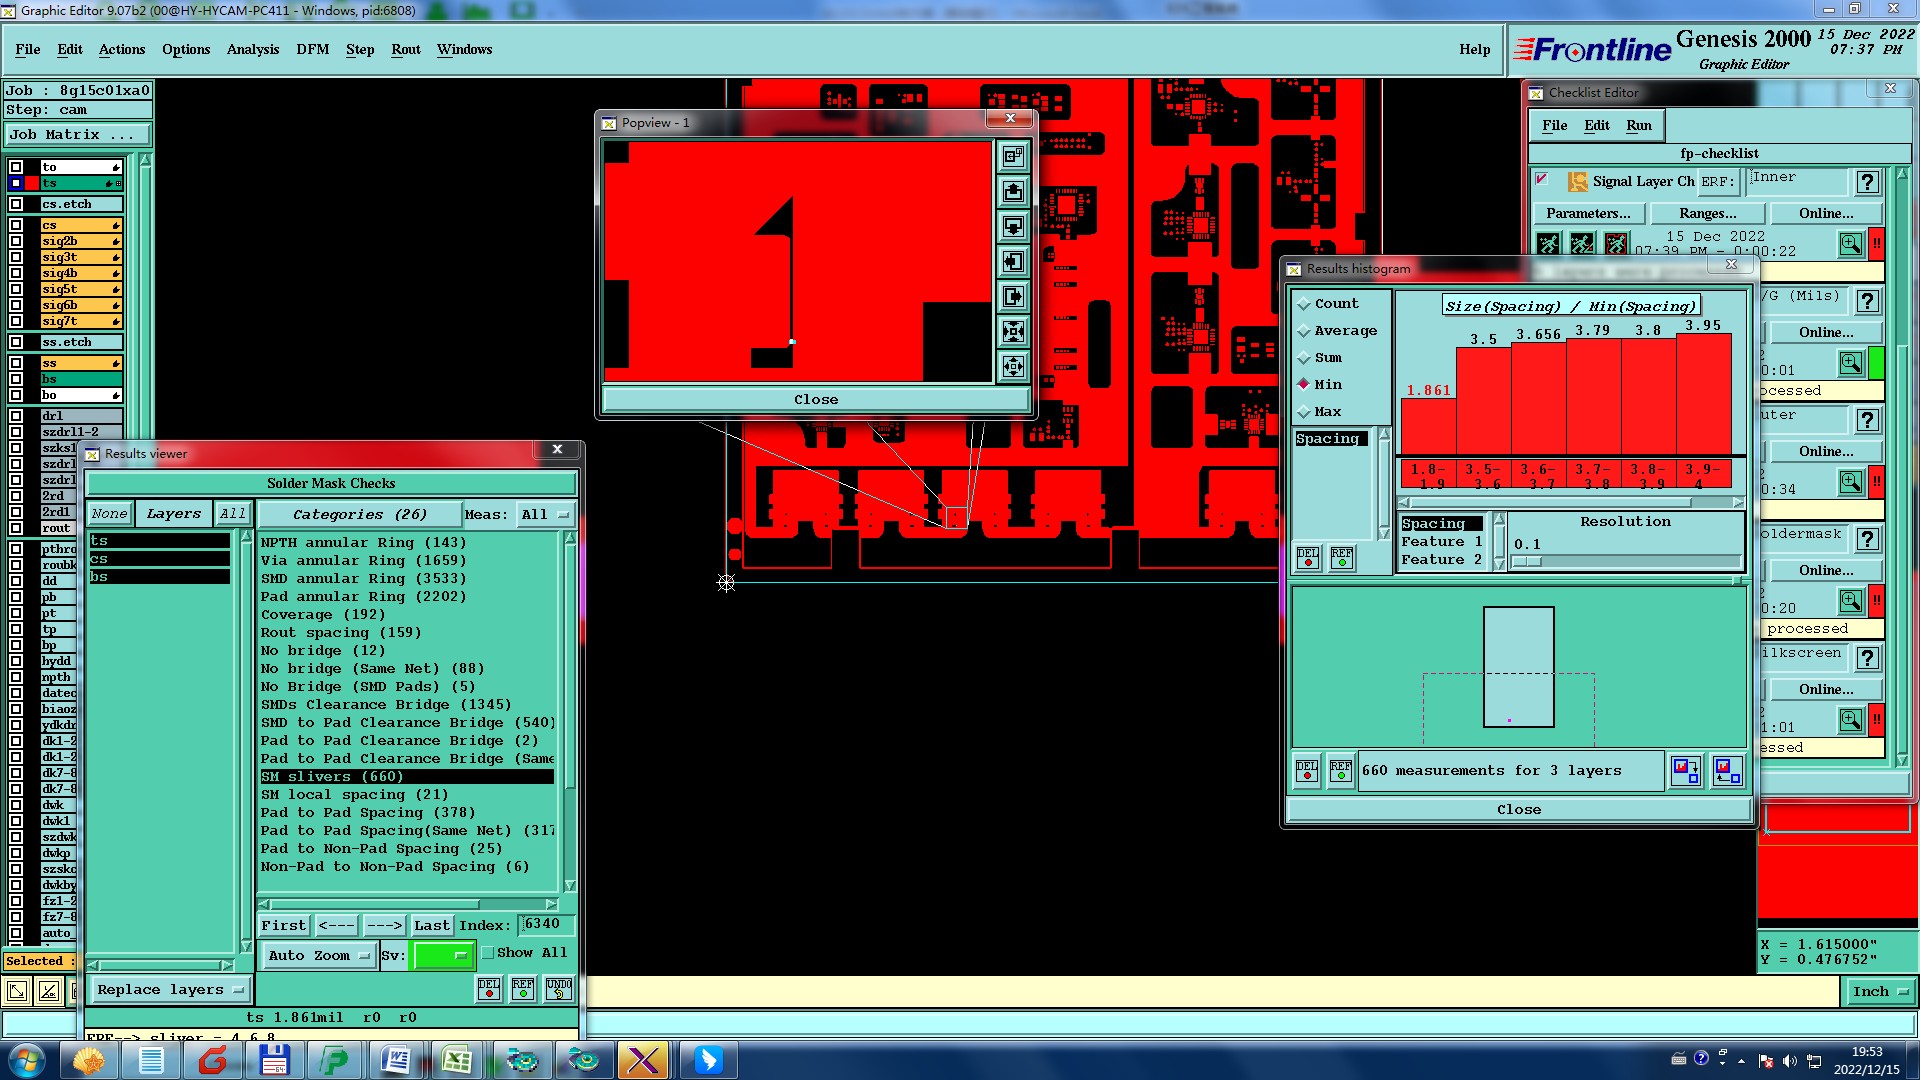Click the DEL icon beside histogram measurements

(1307, 770)
